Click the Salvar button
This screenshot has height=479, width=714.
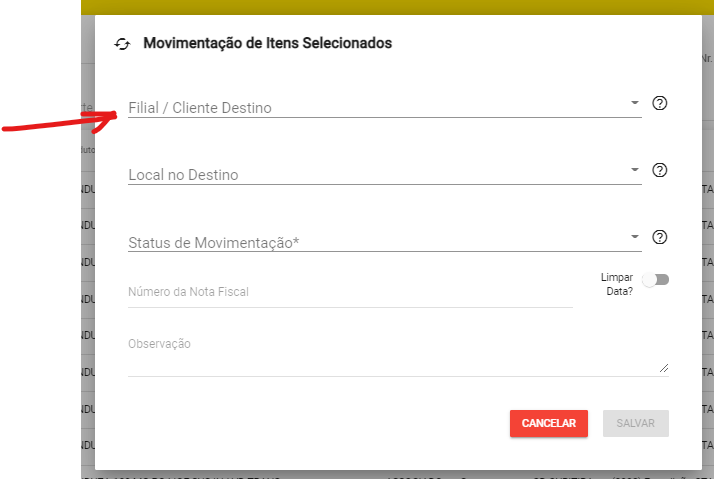[x=635, y=423]
